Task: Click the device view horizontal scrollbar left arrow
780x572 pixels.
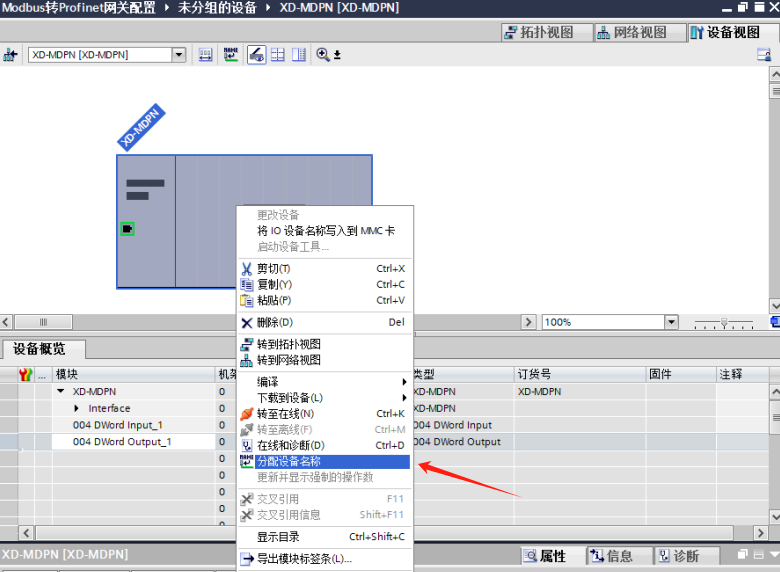Action: coord(5,322)
